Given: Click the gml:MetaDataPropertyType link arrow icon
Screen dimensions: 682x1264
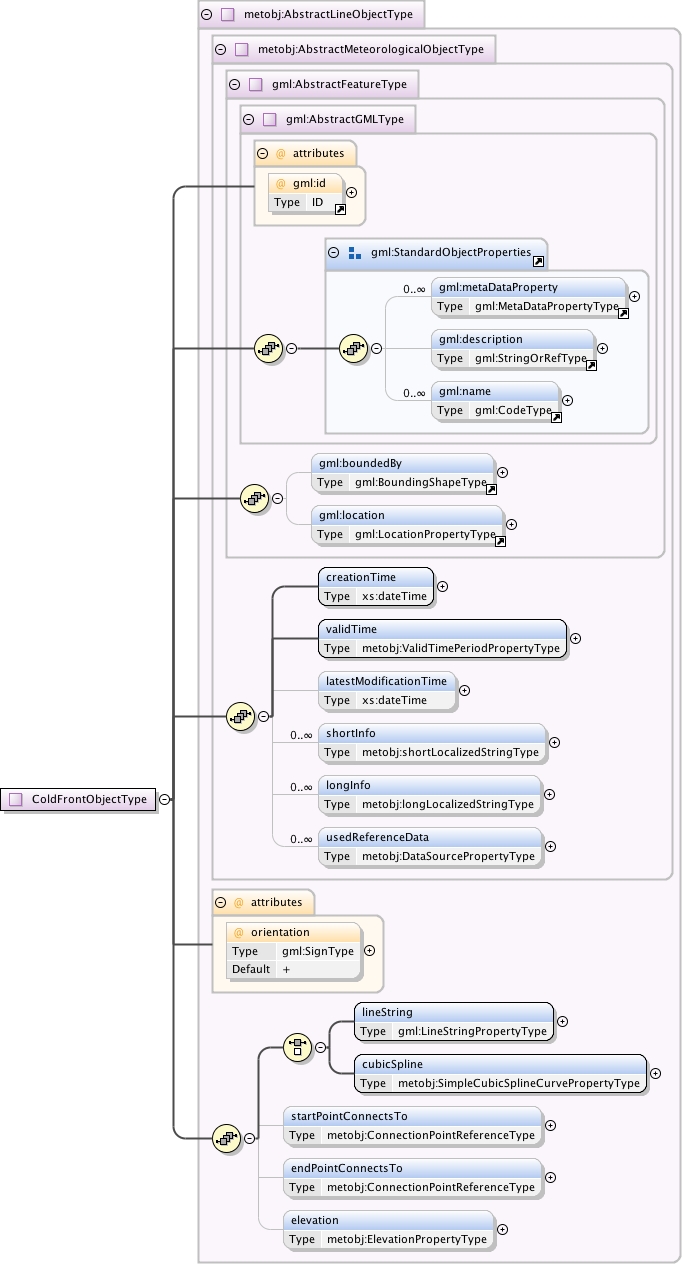Looking at the screenshot, I should (x=623, y=313).
